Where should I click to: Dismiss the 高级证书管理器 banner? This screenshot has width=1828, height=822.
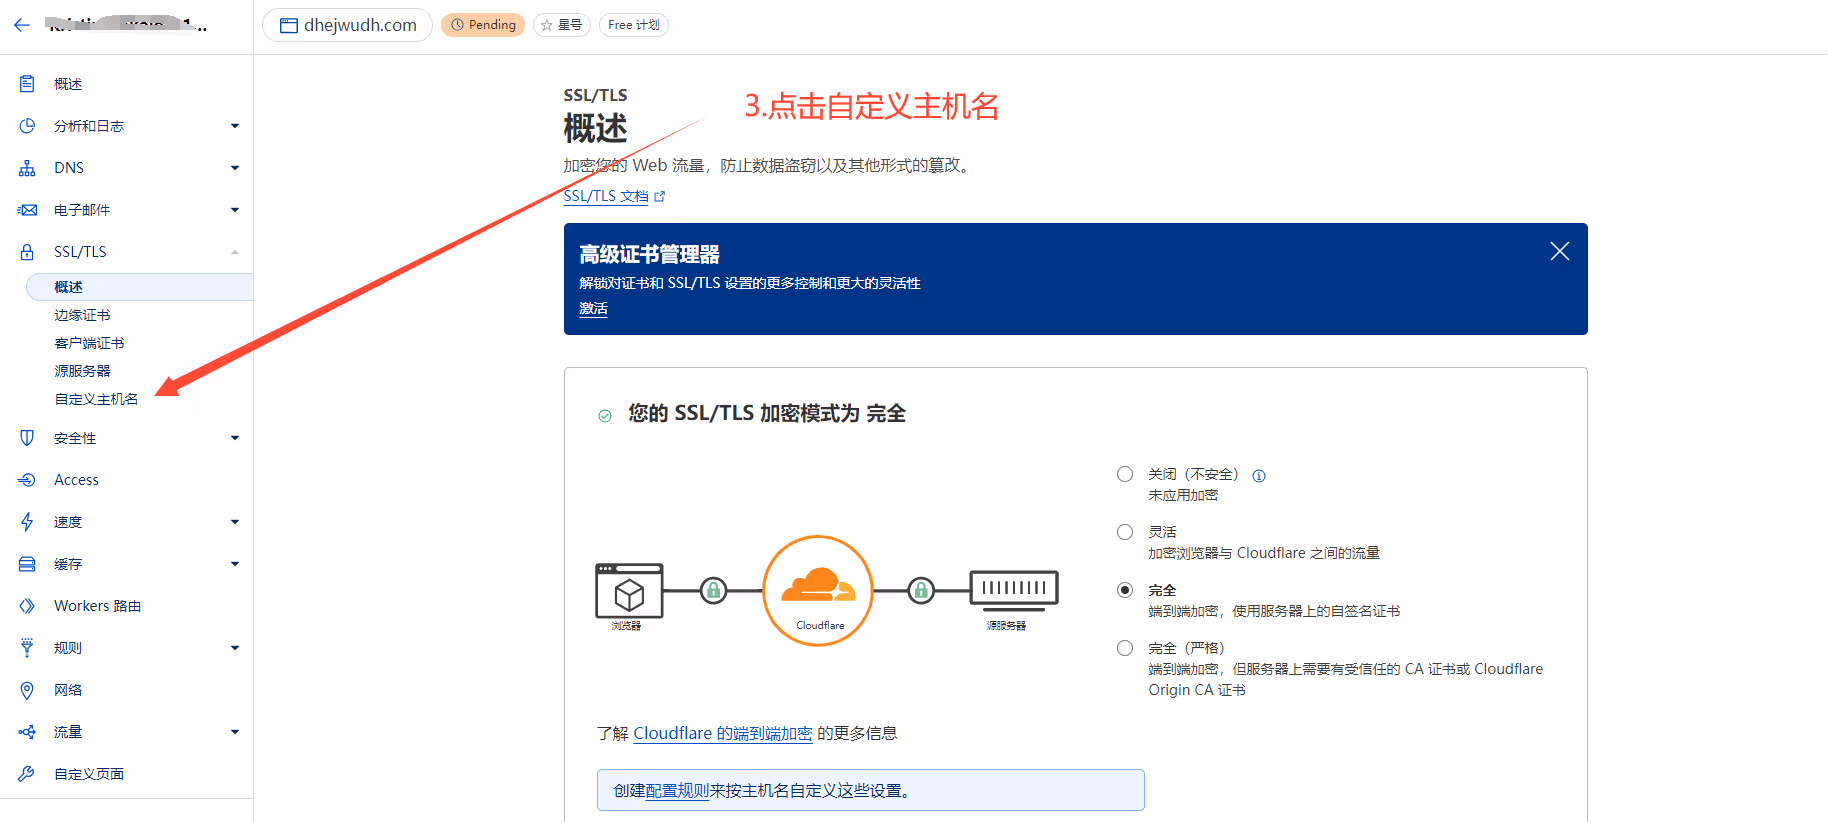click(1559, 251)
